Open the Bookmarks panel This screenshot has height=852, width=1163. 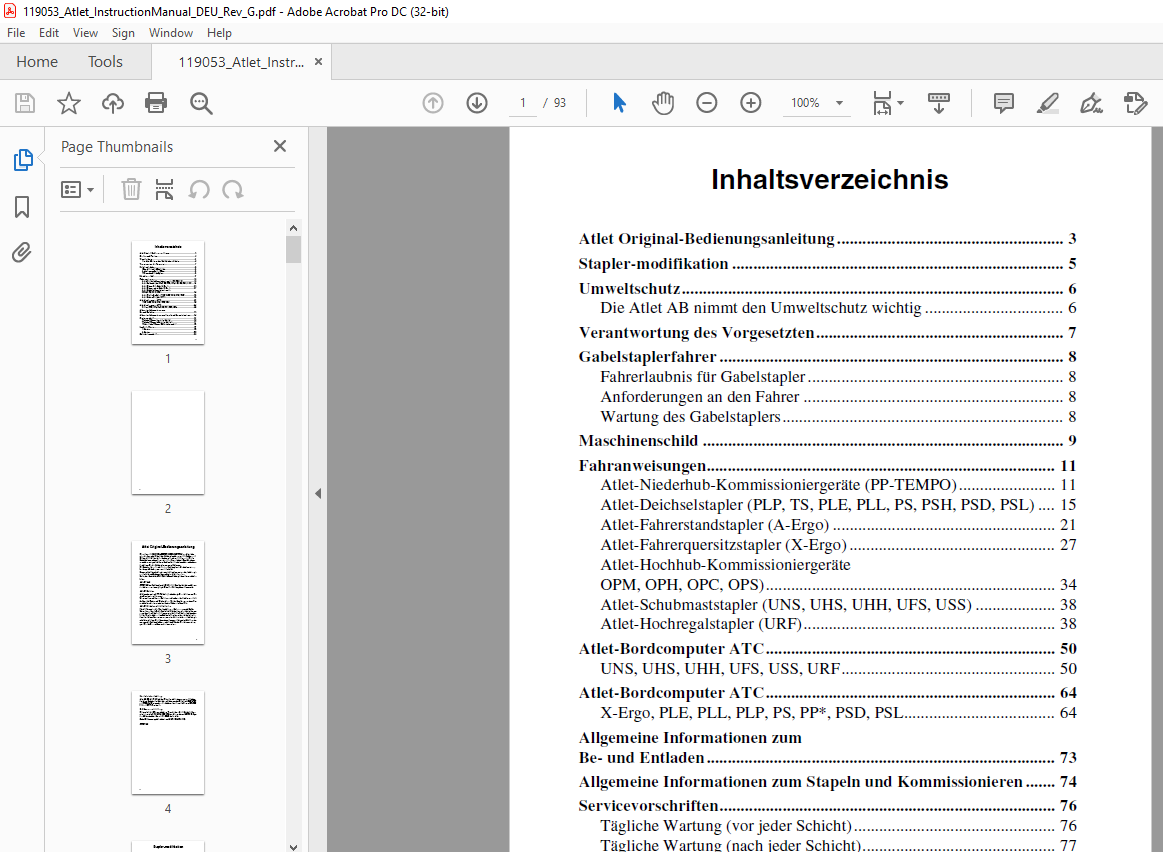pyautogui.click(x=22, y=207)
